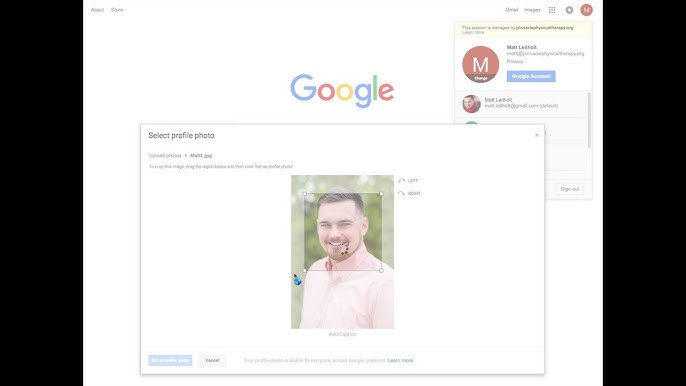Open the Privacy link in account panel
The height and width of the screenshot is (386, 686).
pyautogui.click(x=515, y=62)
